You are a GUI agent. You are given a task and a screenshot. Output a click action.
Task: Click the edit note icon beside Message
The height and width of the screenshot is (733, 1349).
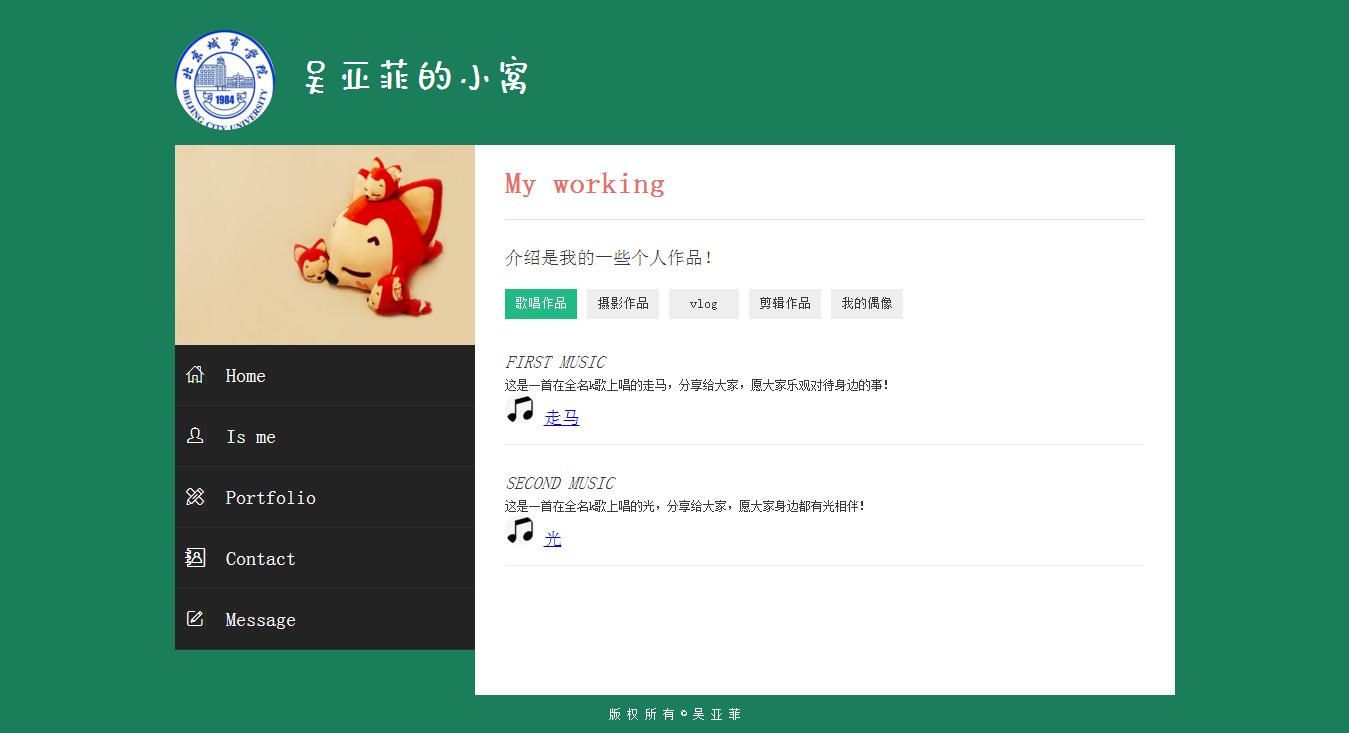pyautogui.click(x=195, y=619)
